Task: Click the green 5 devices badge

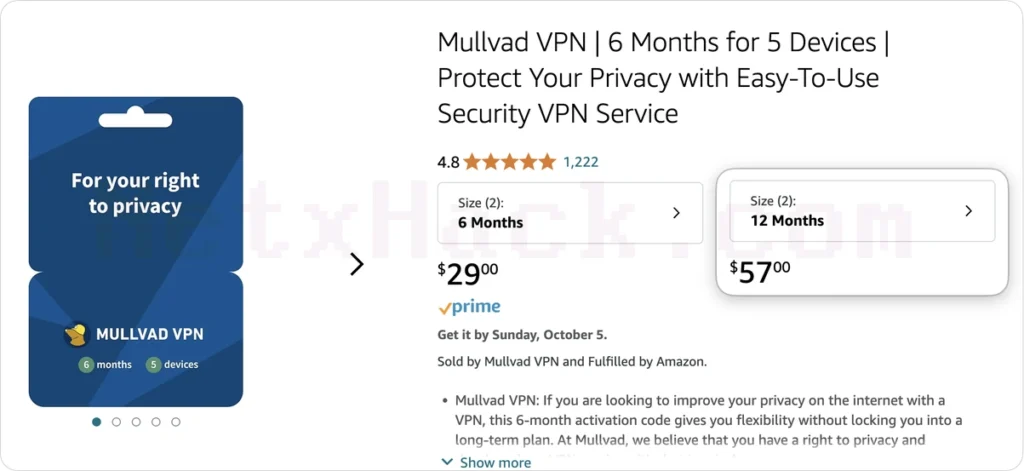Action: pos(154,365)
